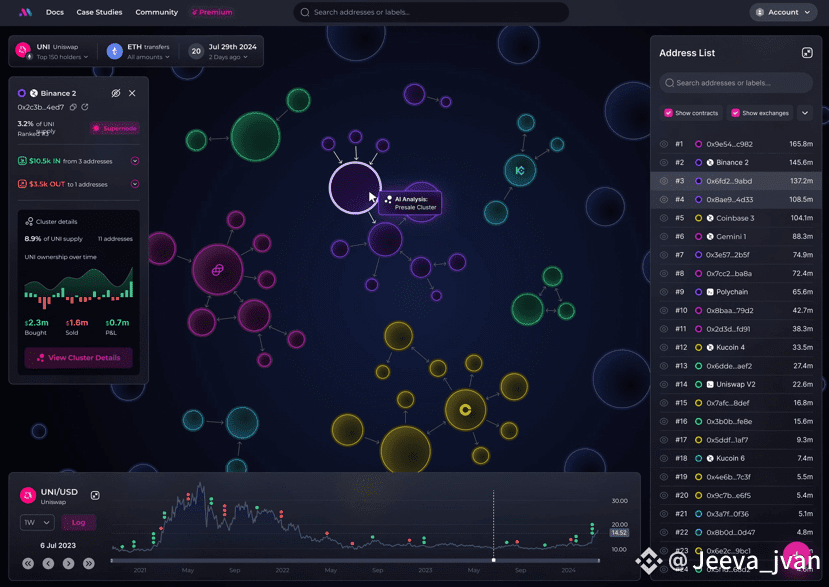Focus Address List search field
Viewport: 829px width, 587px height.
point(735,83)
